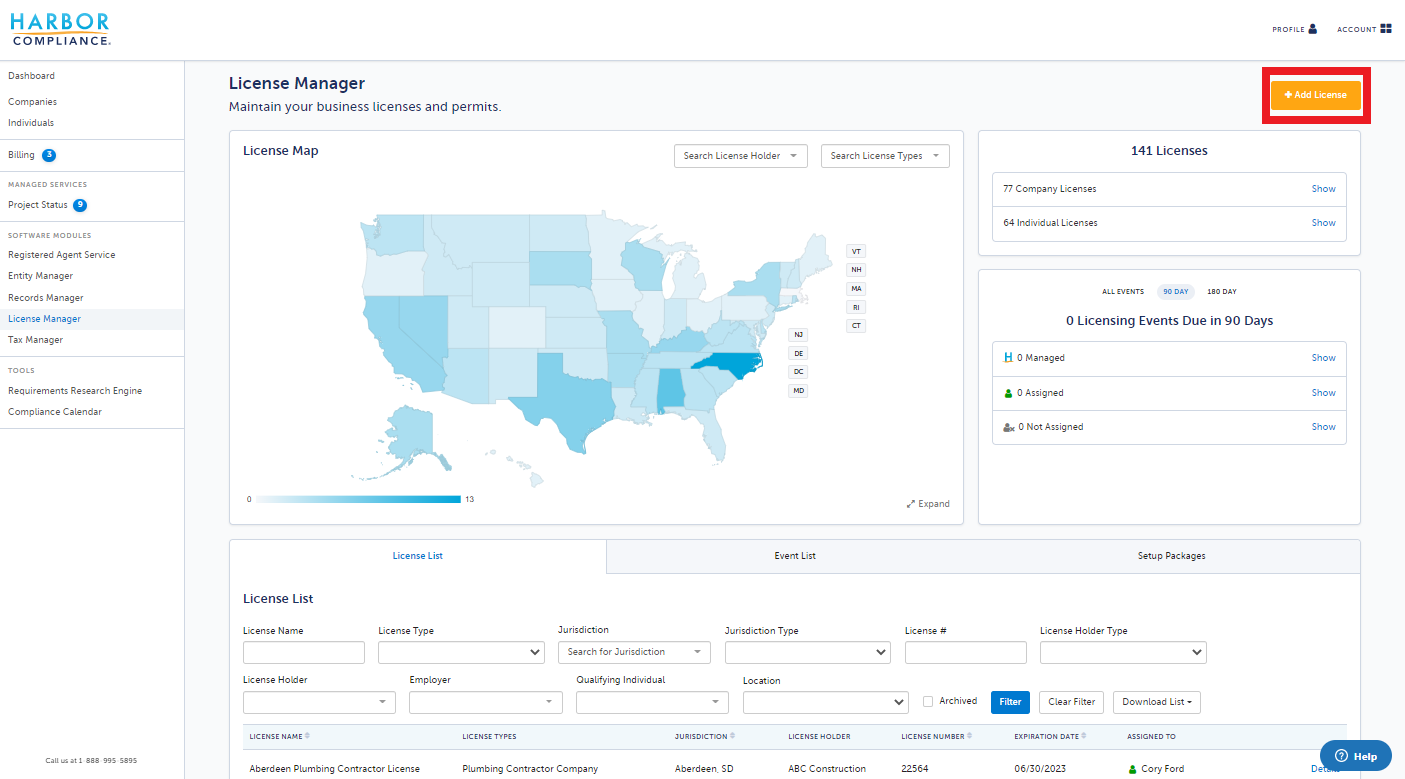The height and width of the screenshot is (779, 1405).
Task: Click the Expand map link
Action: (928, 504)
